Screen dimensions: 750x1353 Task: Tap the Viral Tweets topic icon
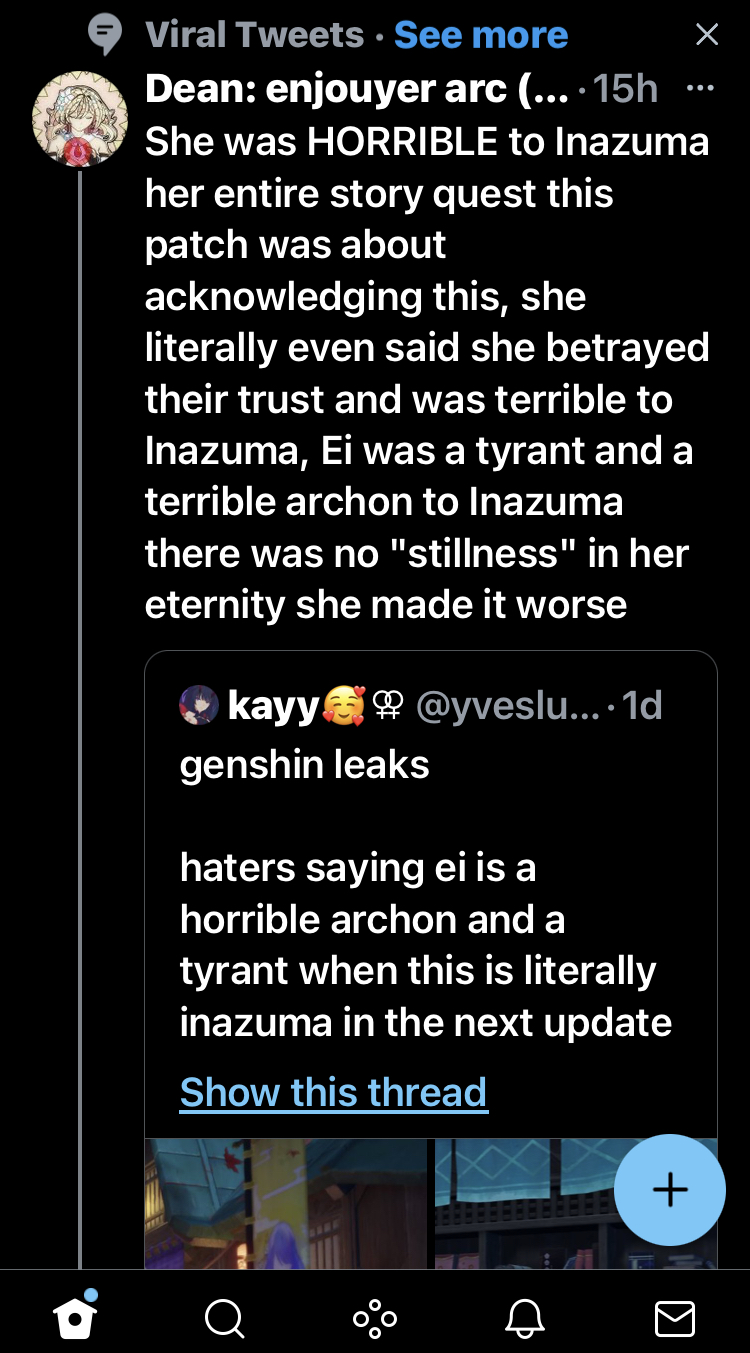coord(105,36)
